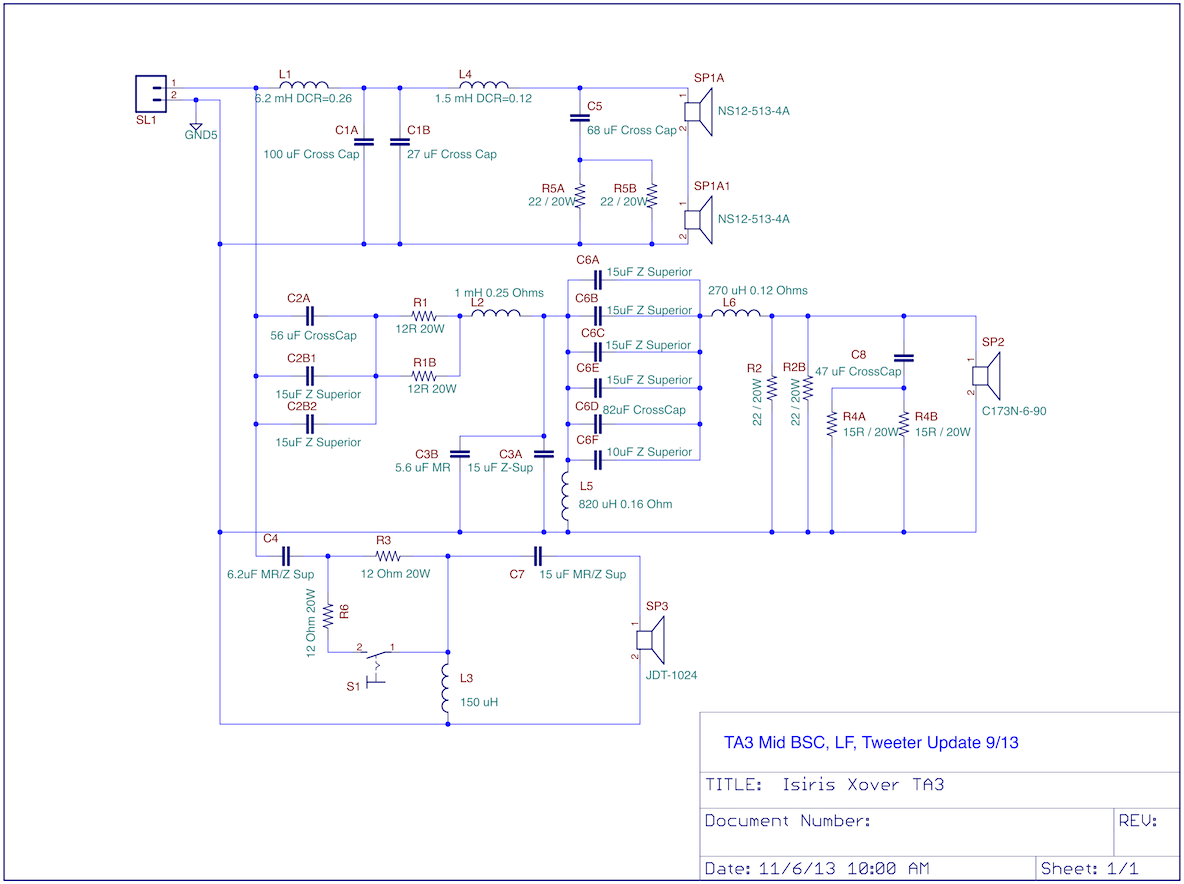This screenshot has width=1184, height=884.
Task: Select the R4A 15R resistor symbol
Action: pos(831,424)
